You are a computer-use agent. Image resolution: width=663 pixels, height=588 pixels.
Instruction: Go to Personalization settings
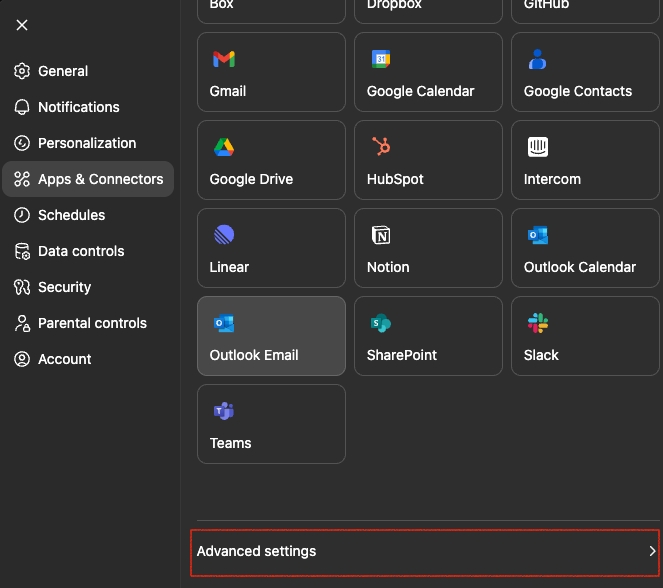87,143
